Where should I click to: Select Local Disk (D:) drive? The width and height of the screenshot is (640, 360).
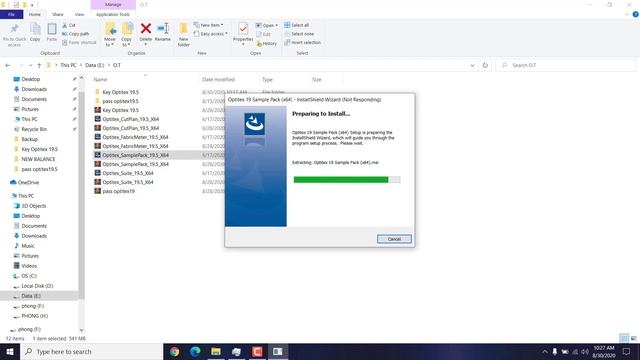[x=37, y=286]
